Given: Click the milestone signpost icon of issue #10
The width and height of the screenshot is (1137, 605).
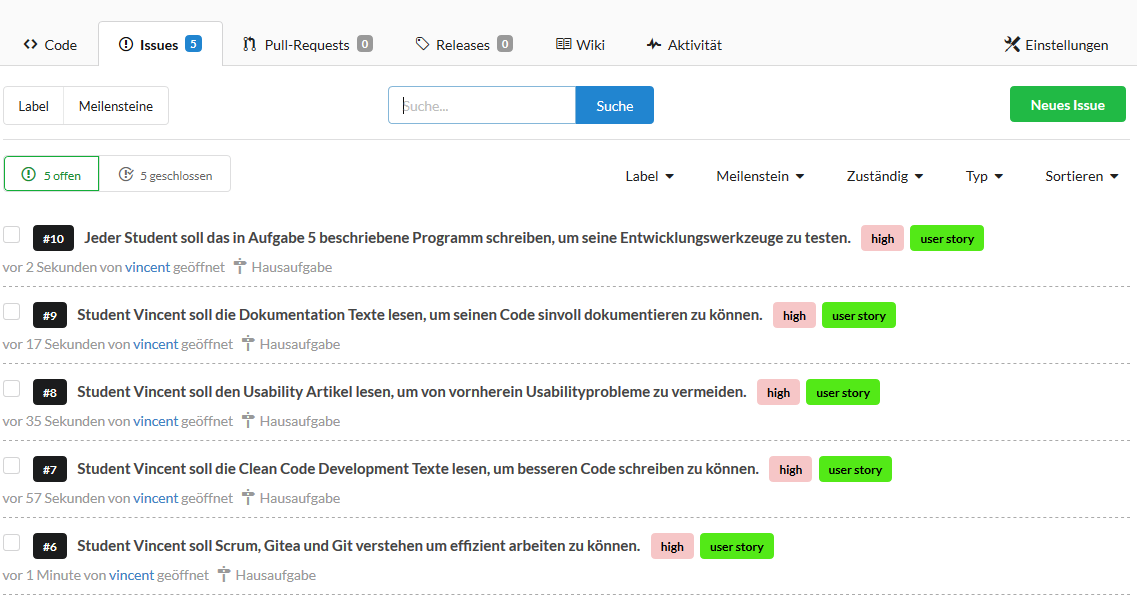Looking at the screenshot, I should click(x=240, y=267).
